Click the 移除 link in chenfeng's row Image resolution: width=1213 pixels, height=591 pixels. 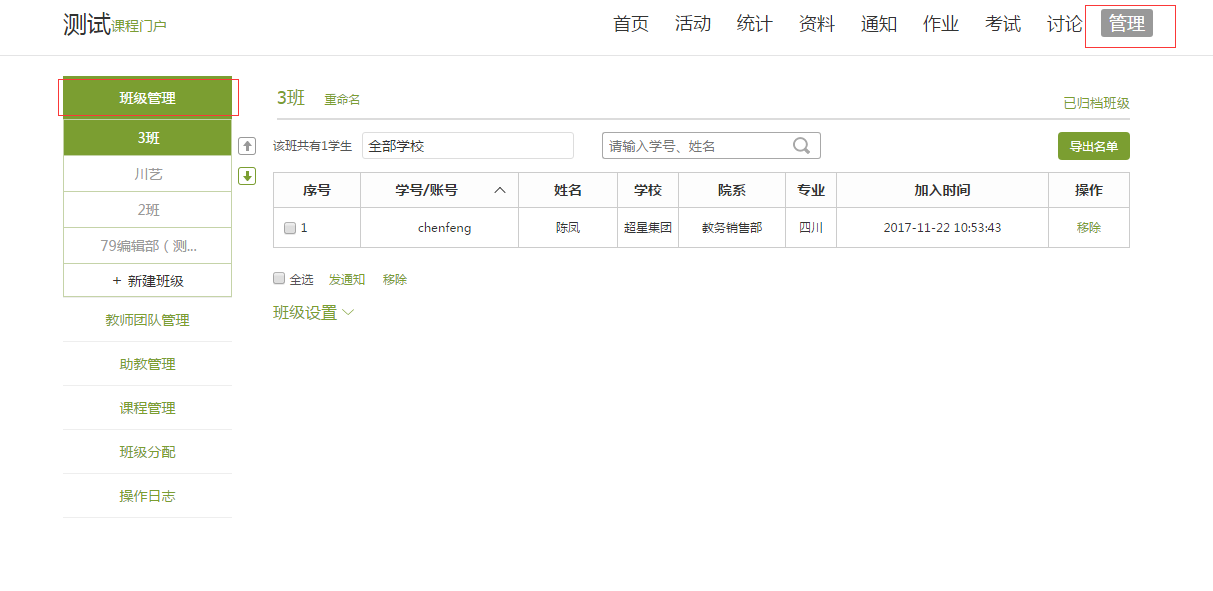tap(1088, 228)
